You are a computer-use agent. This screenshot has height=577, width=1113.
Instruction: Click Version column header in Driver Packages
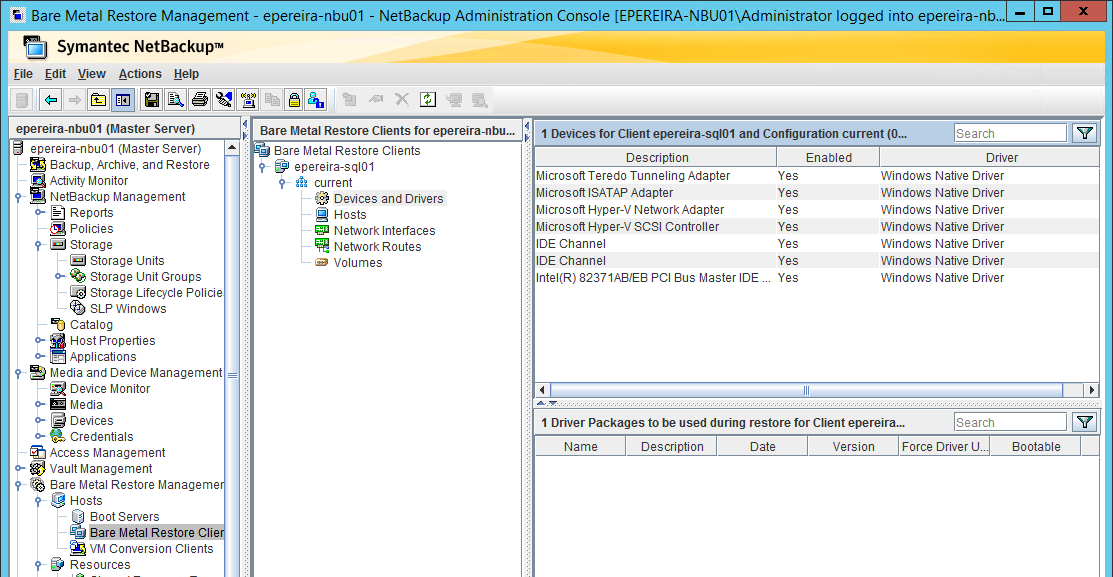coord(853,446)
